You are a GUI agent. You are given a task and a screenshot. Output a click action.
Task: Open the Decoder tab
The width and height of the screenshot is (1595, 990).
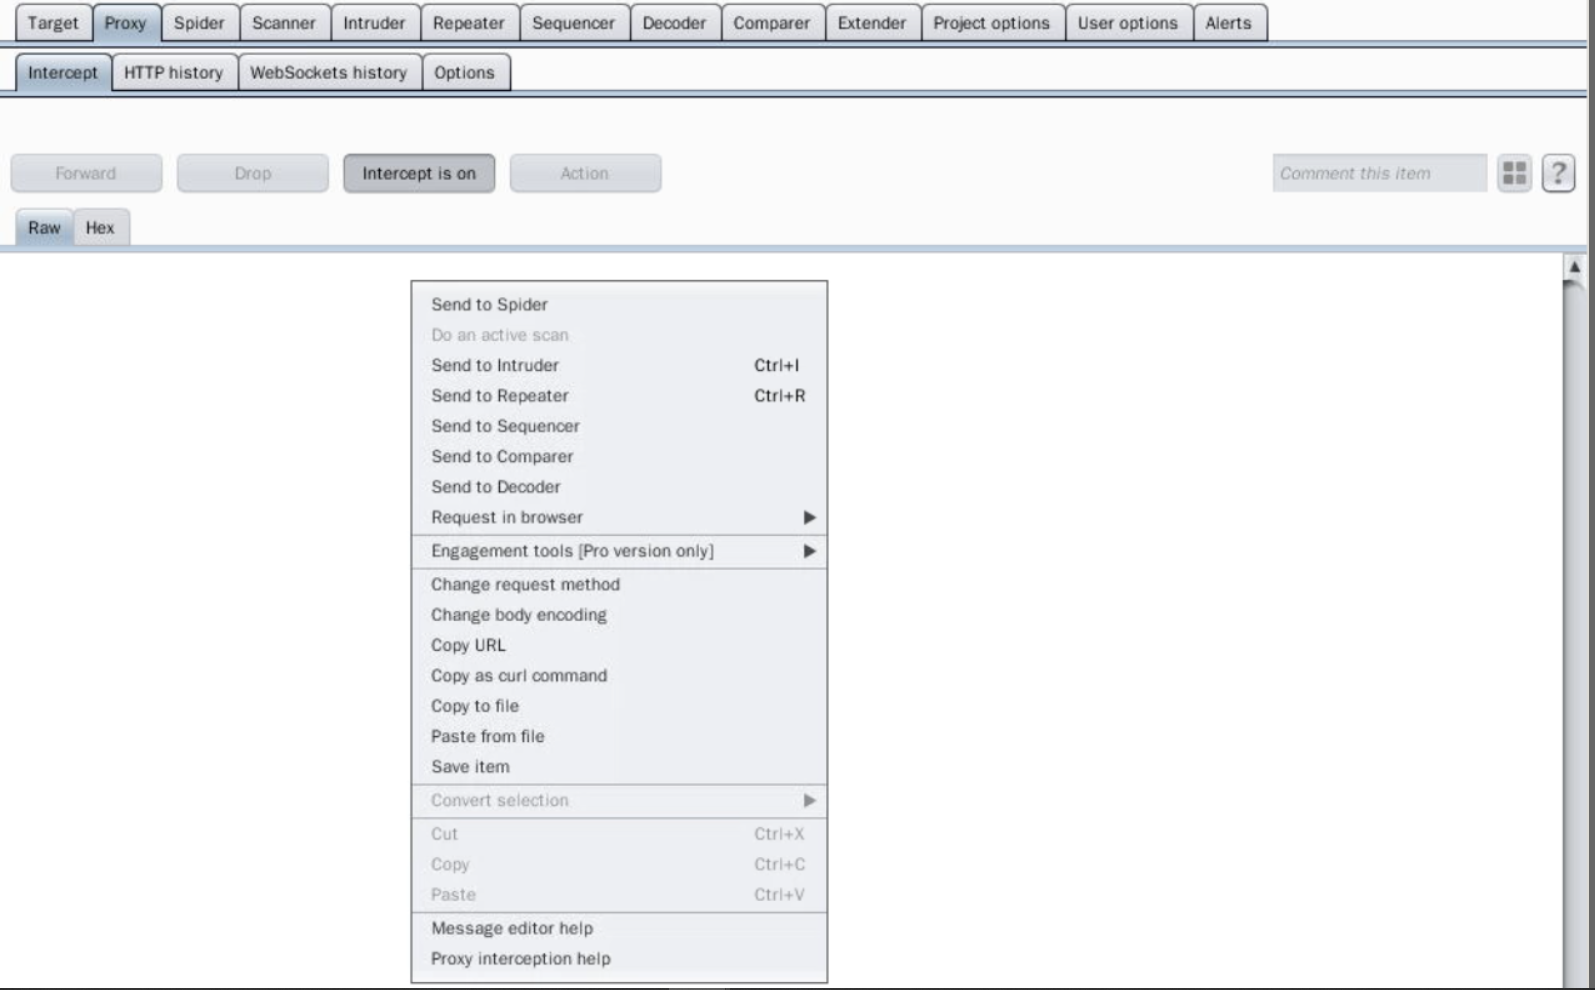674,23
